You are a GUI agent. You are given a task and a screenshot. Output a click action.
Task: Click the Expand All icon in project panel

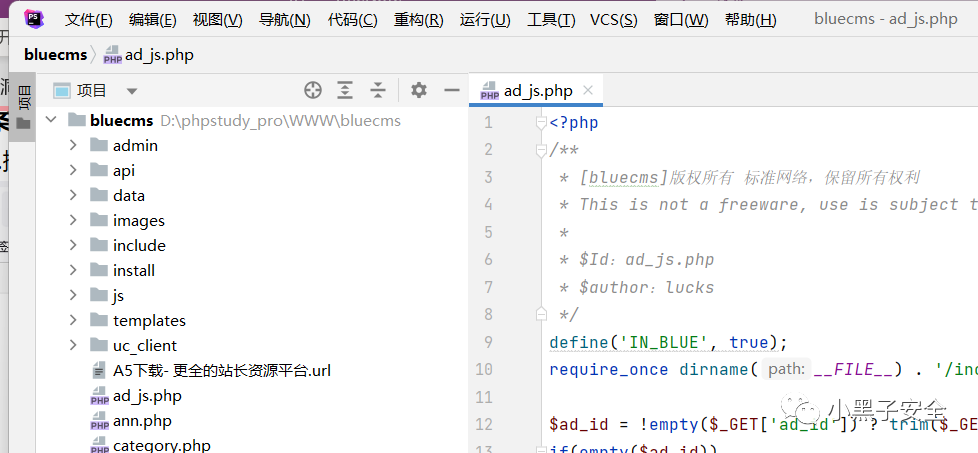[x=345, y=90]
